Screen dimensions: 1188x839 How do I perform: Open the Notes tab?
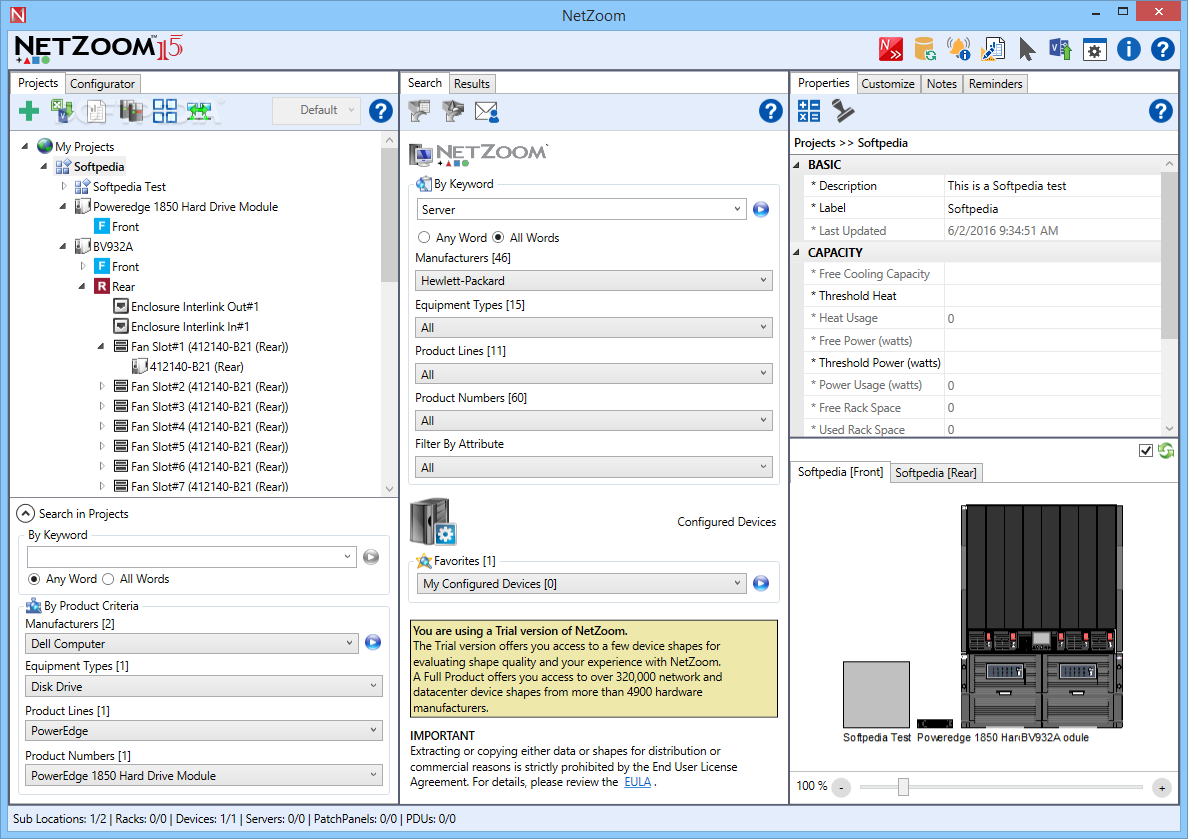942,83
